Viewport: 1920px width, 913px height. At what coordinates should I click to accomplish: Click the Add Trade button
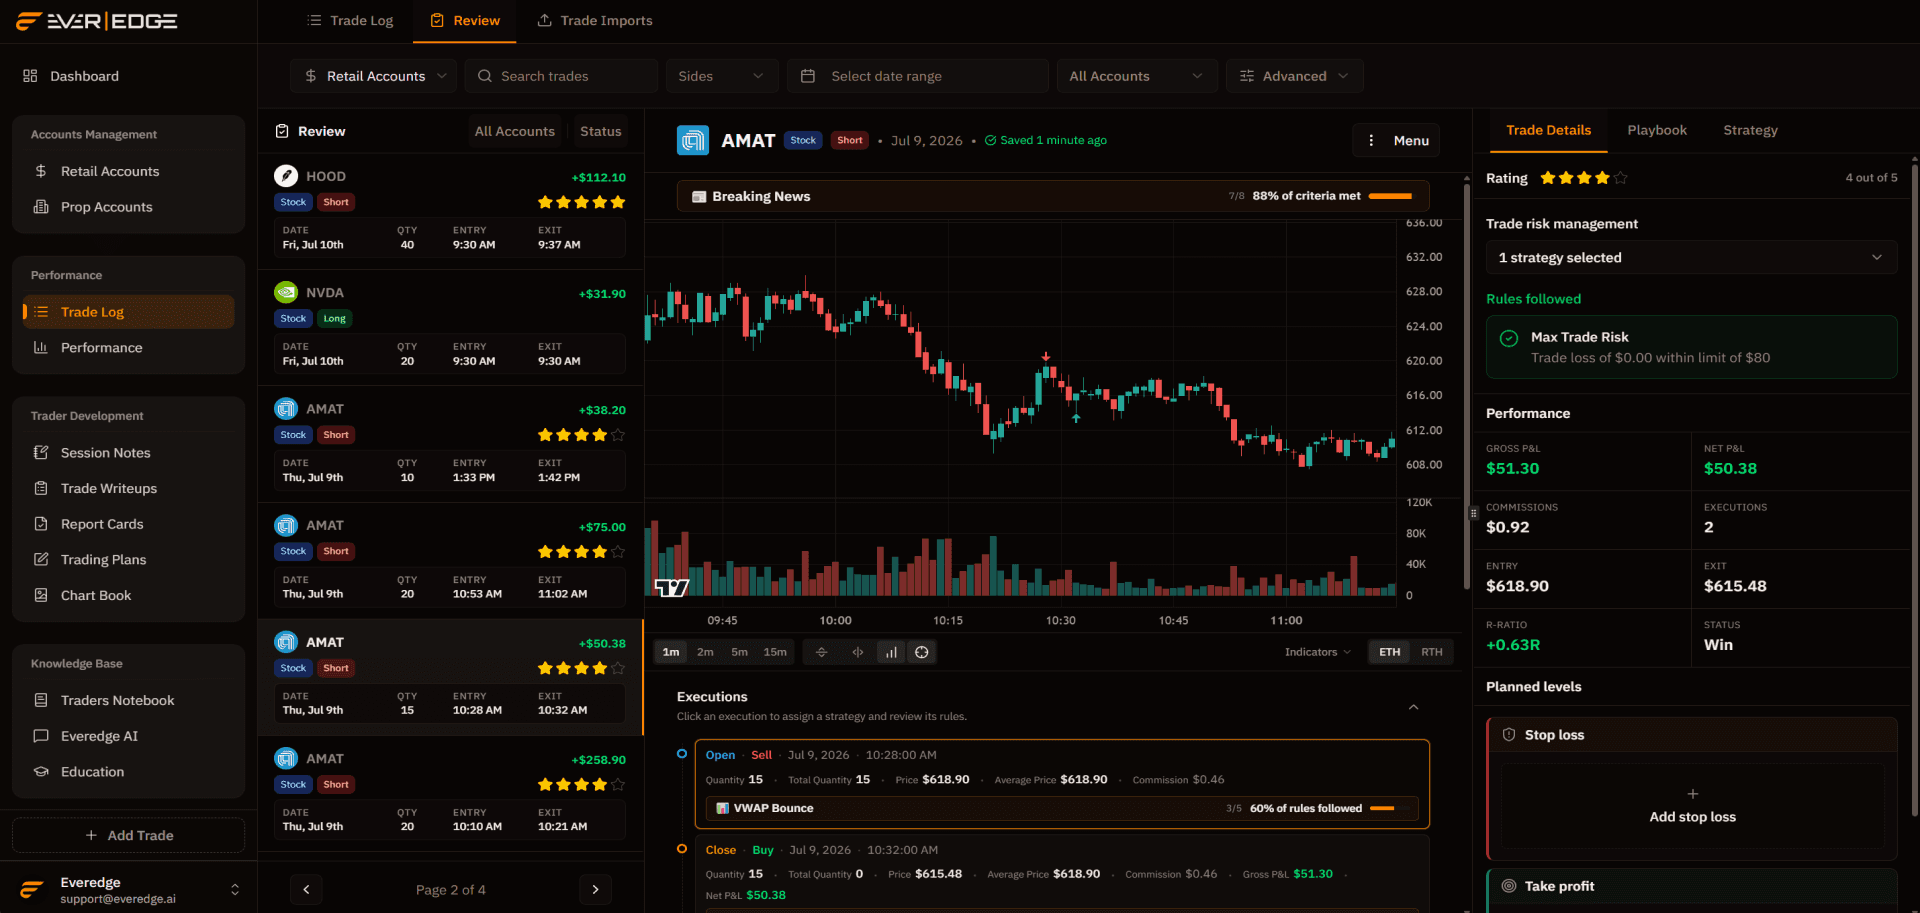pyautogui.click(x=128, y=835)
